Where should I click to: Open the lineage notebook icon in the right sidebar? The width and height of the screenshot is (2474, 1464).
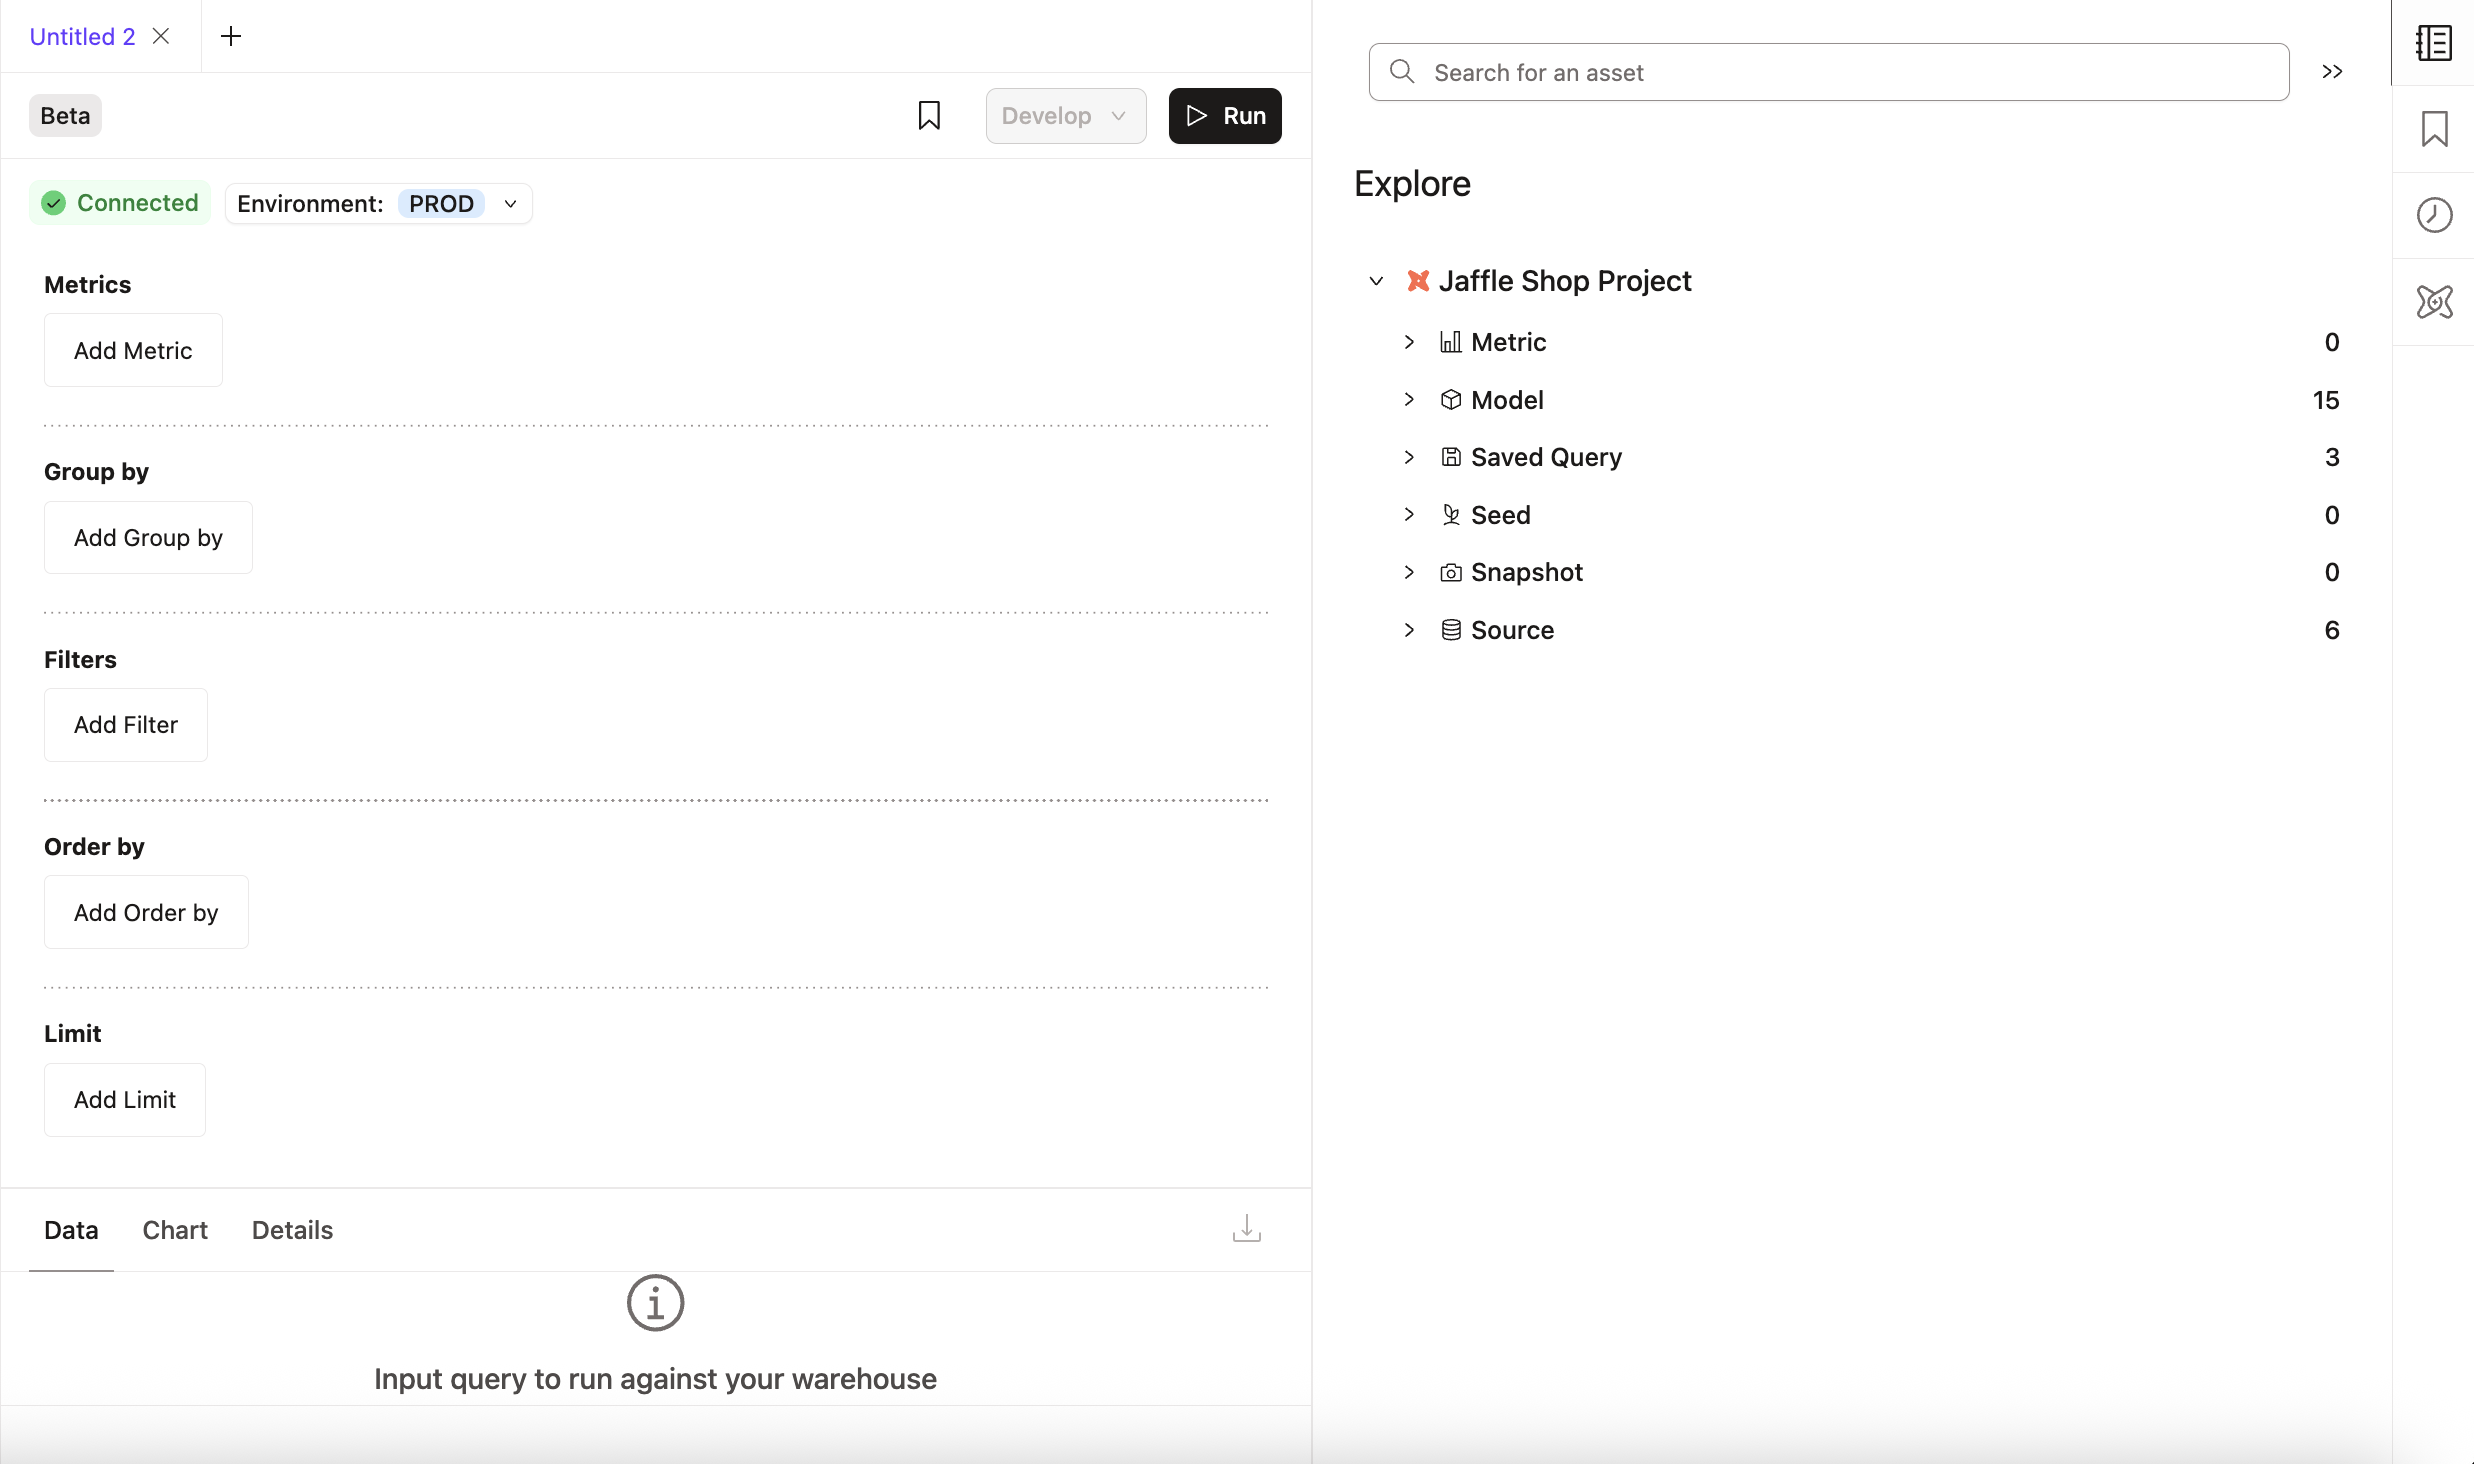pyautogui.click(x=2433, y=43)
